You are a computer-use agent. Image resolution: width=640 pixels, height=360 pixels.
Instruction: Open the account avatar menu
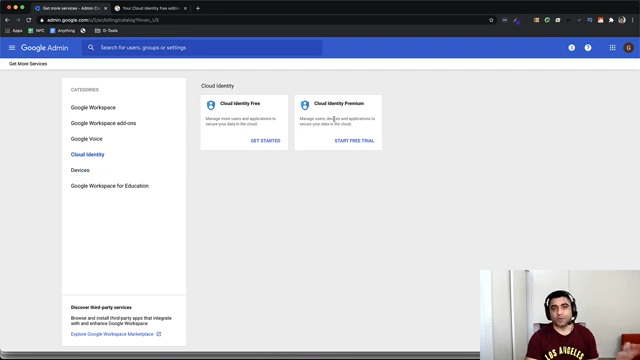pyautogui.click(x=629, y=48)
